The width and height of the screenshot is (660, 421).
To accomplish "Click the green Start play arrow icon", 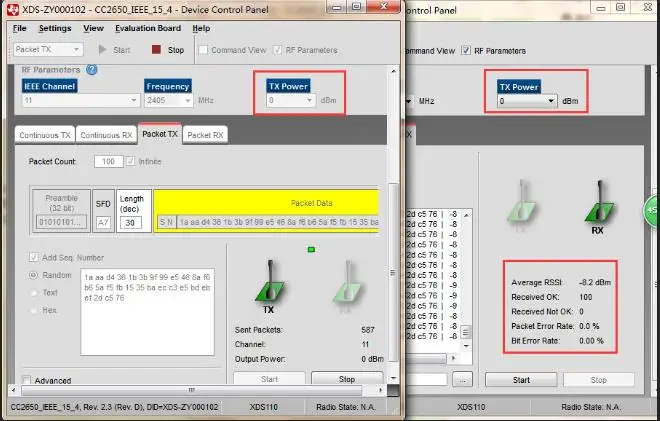I will coord(102,50).
